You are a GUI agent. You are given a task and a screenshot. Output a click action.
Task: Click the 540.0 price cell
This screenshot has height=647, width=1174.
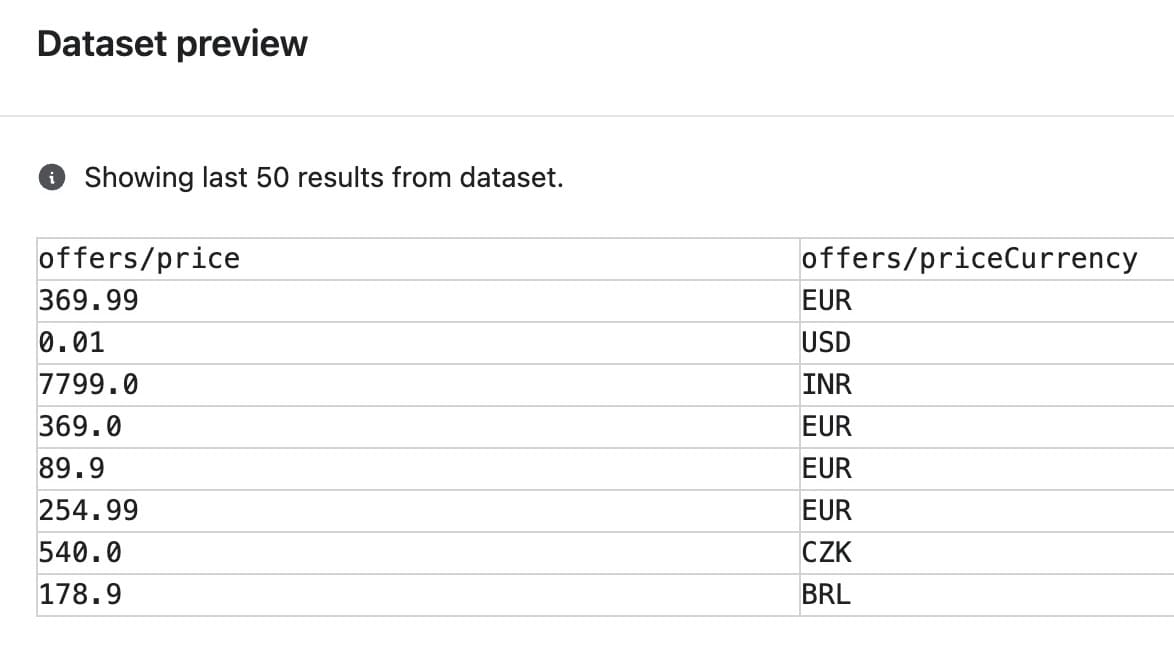[x=418, y=553]
